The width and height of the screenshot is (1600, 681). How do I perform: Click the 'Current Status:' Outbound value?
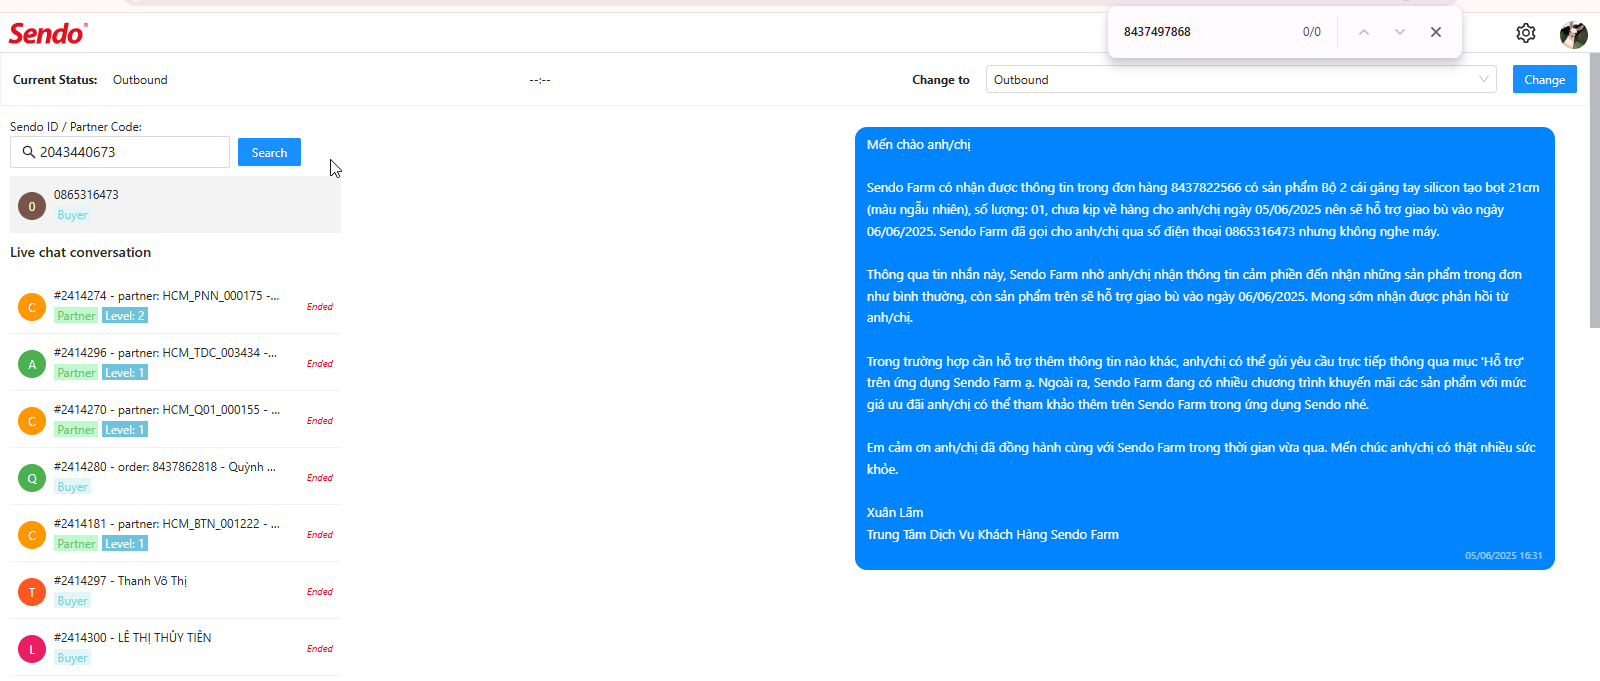(140, 80)
